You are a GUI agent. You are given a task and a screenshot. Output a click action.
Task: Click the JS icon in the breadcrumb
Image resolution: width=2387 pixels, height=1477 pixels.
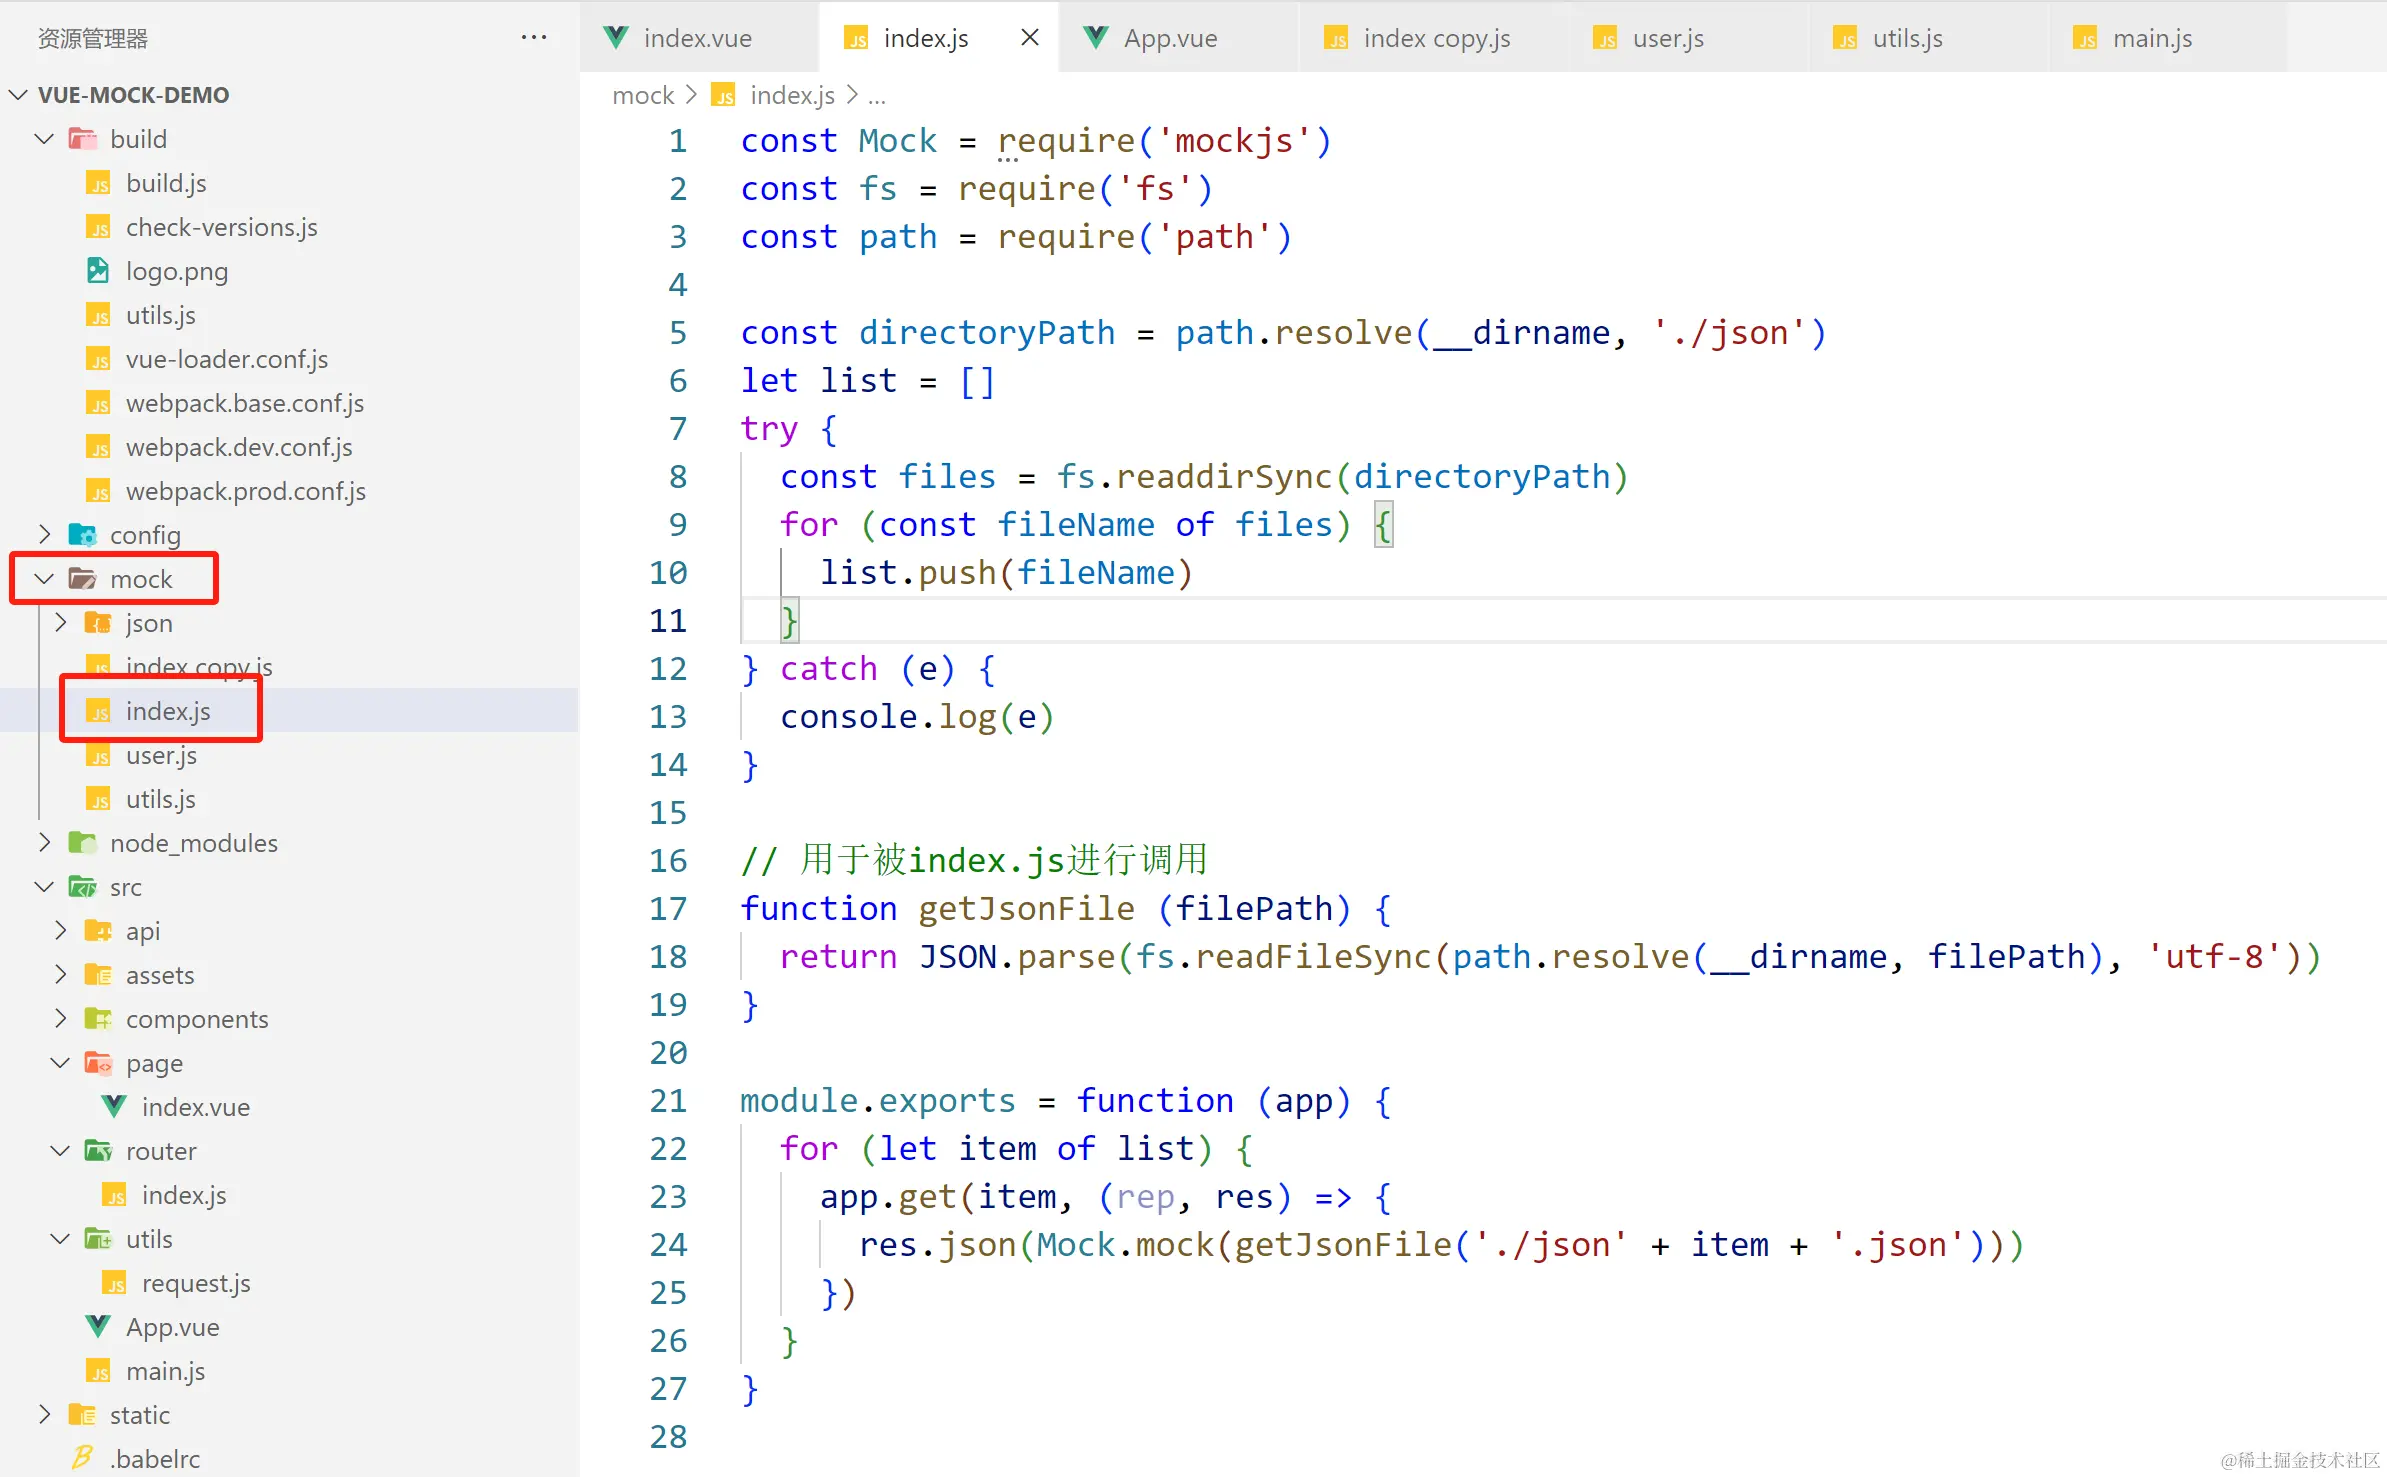723,95
